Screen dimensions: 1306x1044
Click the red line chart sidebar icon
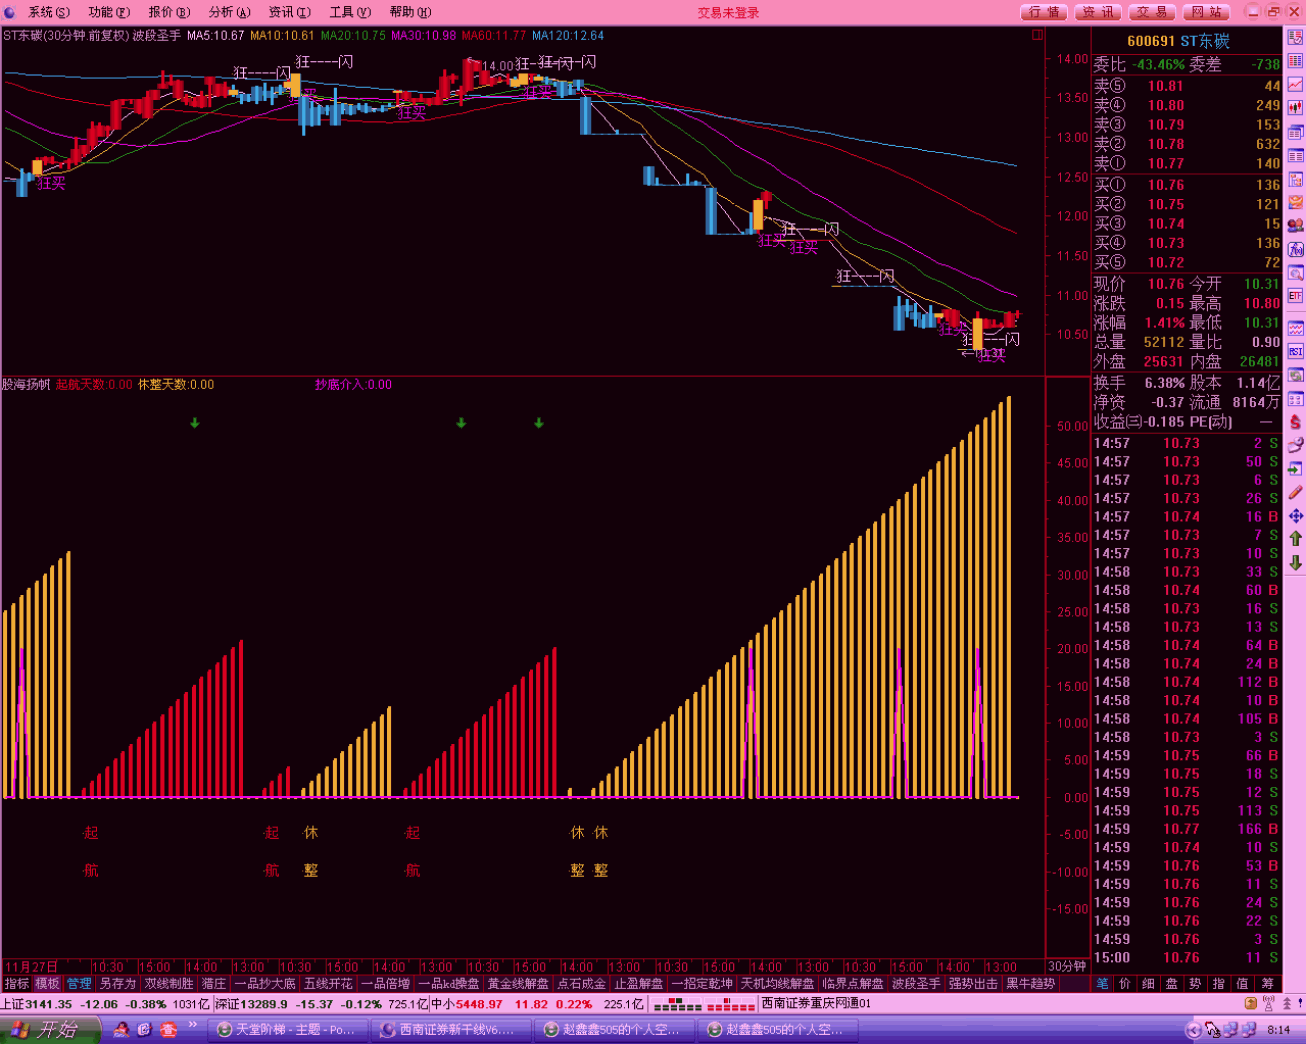point(1295,85)
